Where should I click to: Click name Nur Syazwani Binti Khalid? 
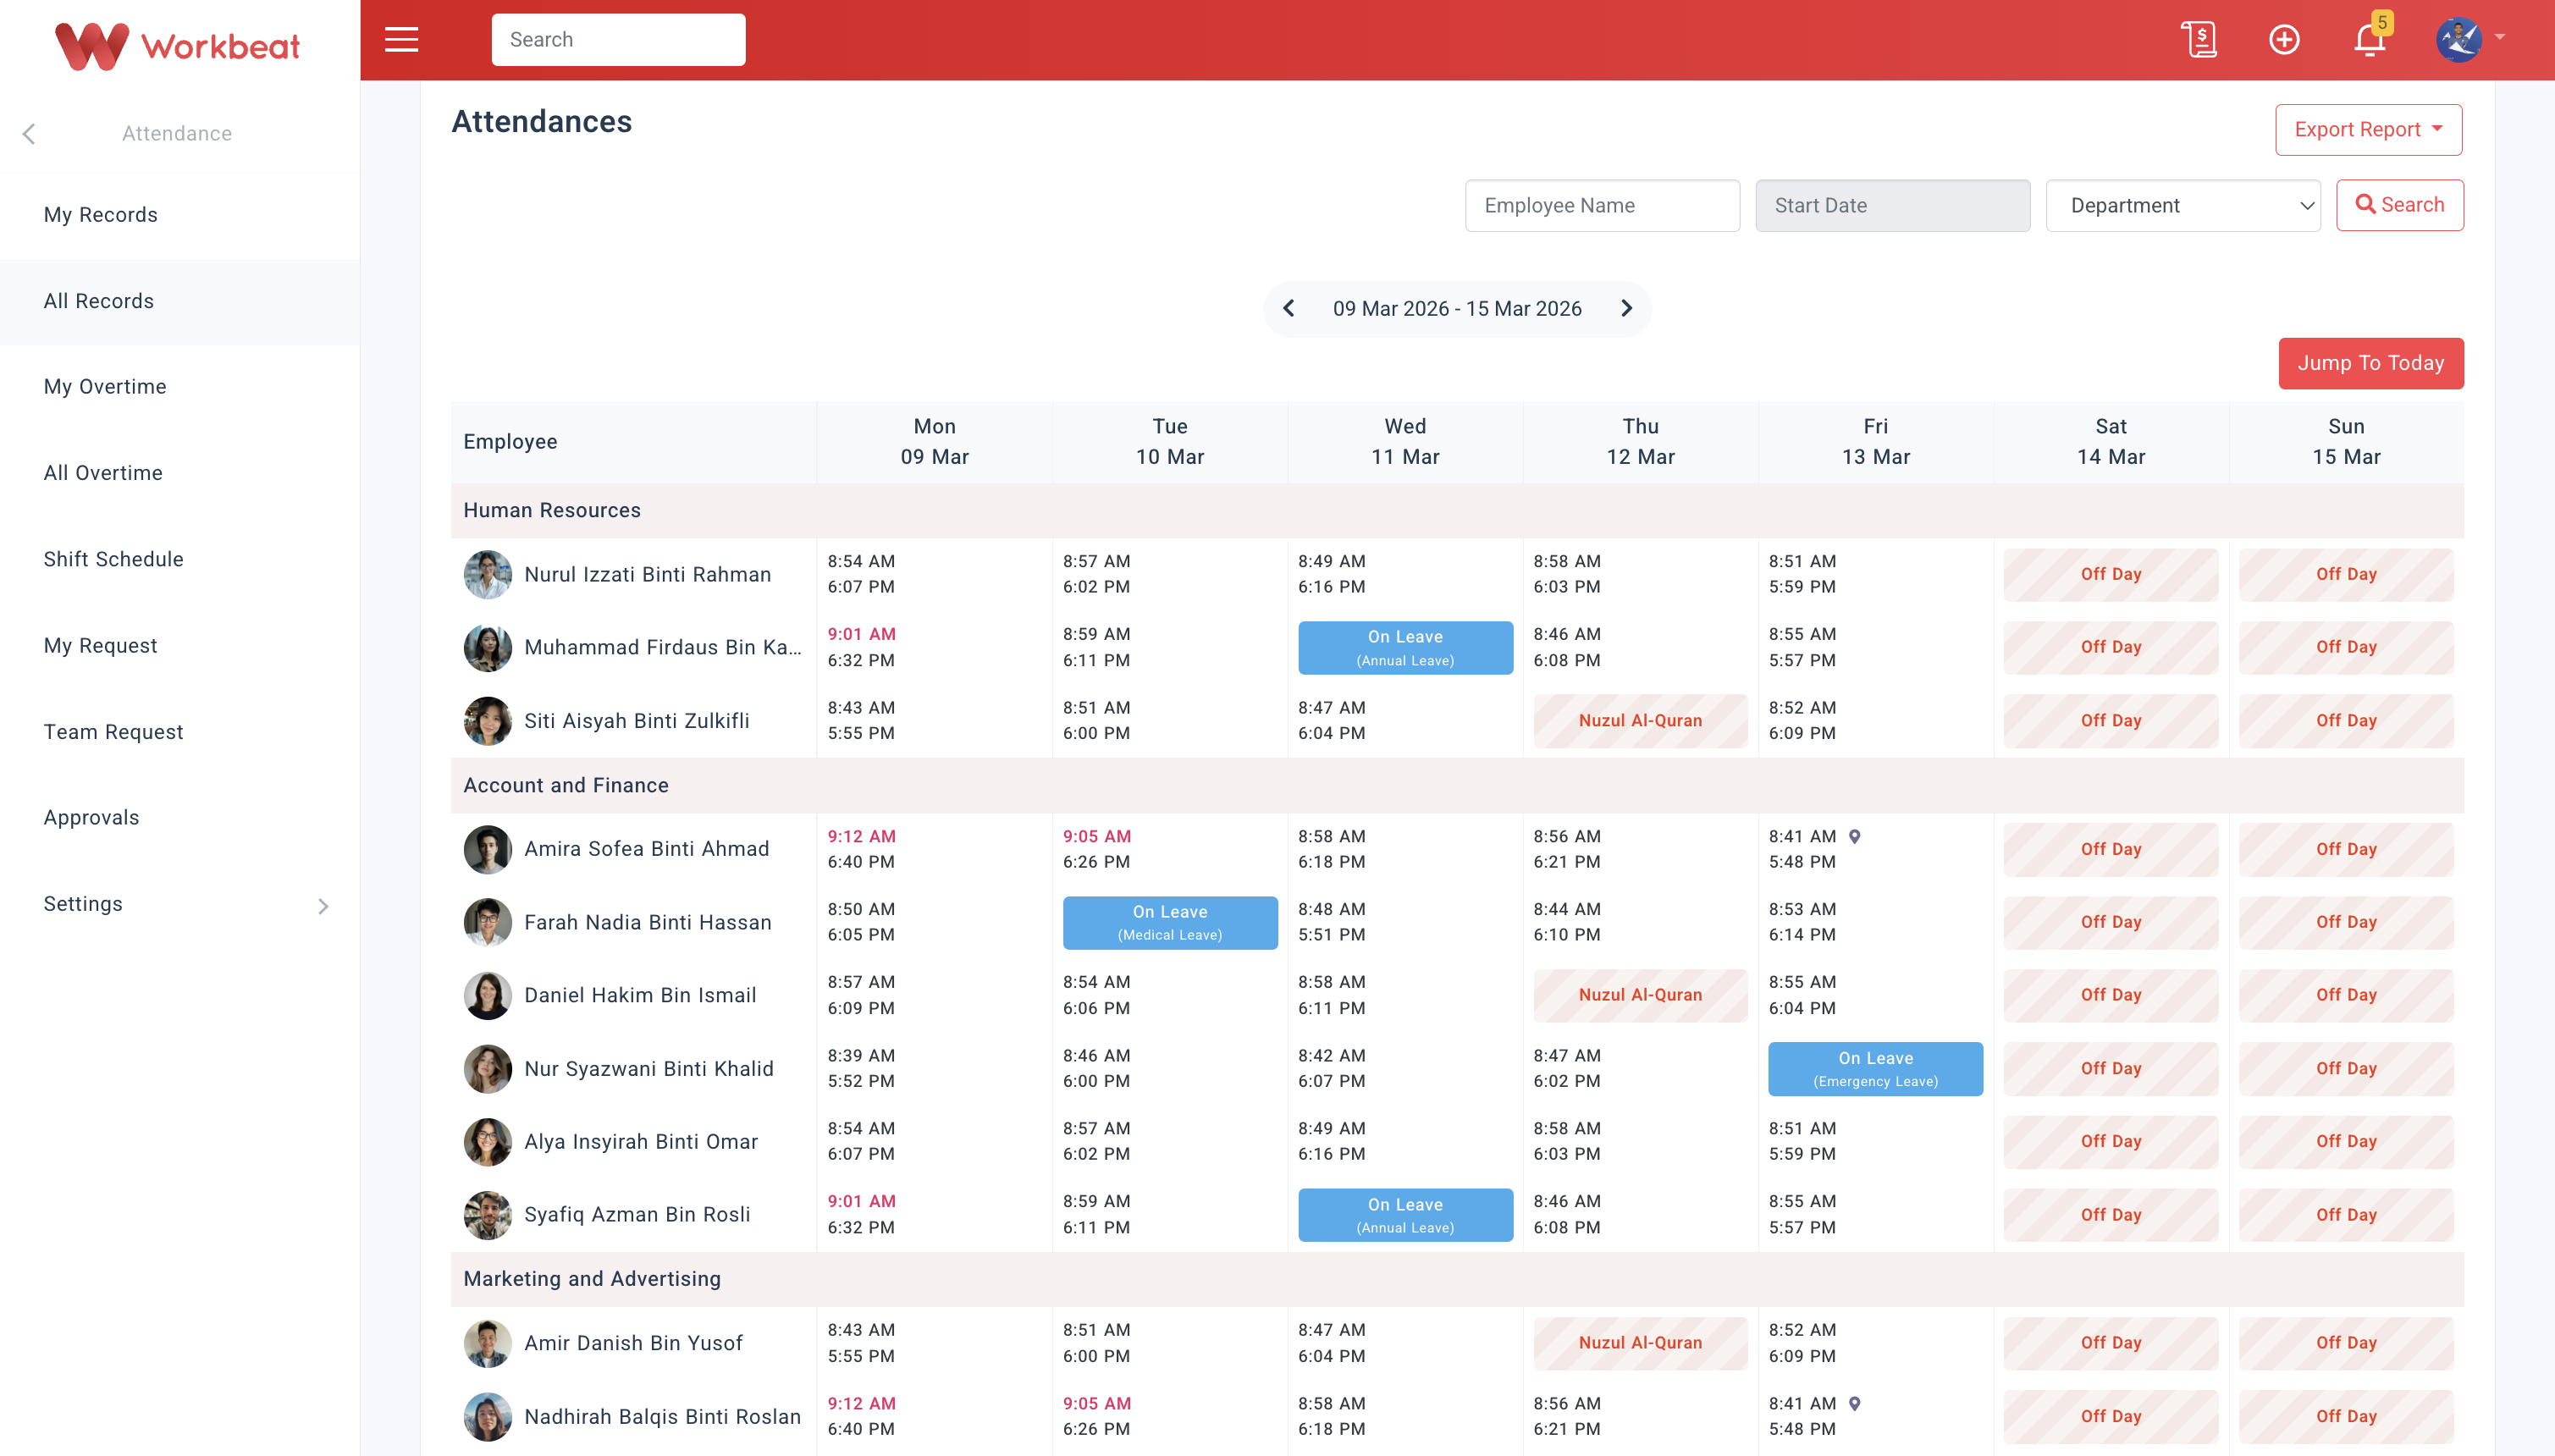pyautogui.click(x=648, y=1069)
